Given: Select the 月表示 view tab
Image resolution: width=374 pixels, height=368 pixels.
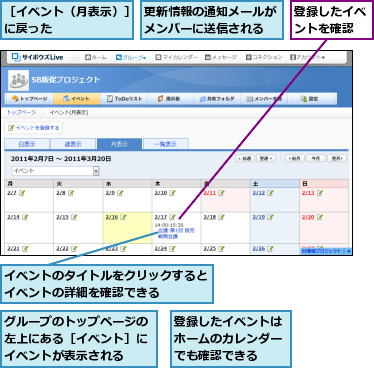Looking at the screenshot, I should point(119,144).
